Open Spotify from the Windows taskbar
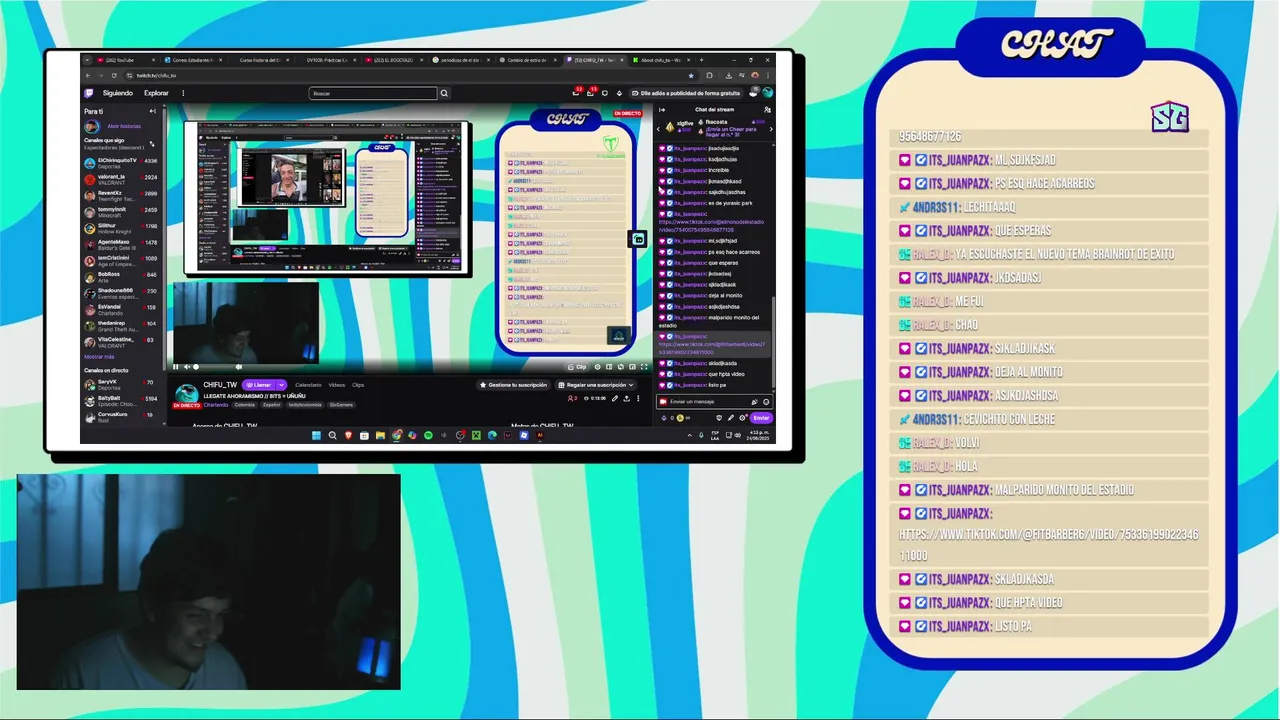Viewport: 1280px width, 720px height. coord(427,435)
